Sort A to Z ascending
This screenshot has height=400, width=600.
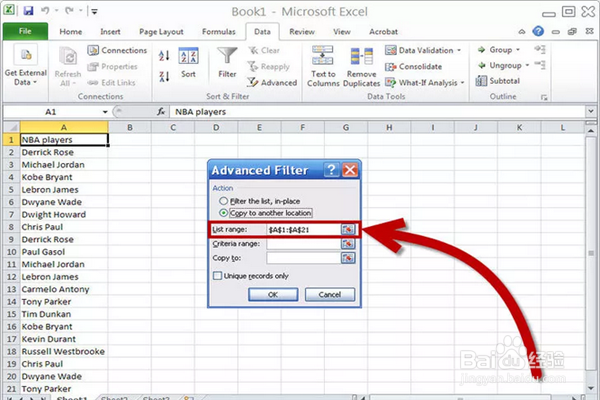[x=164, y=56]
